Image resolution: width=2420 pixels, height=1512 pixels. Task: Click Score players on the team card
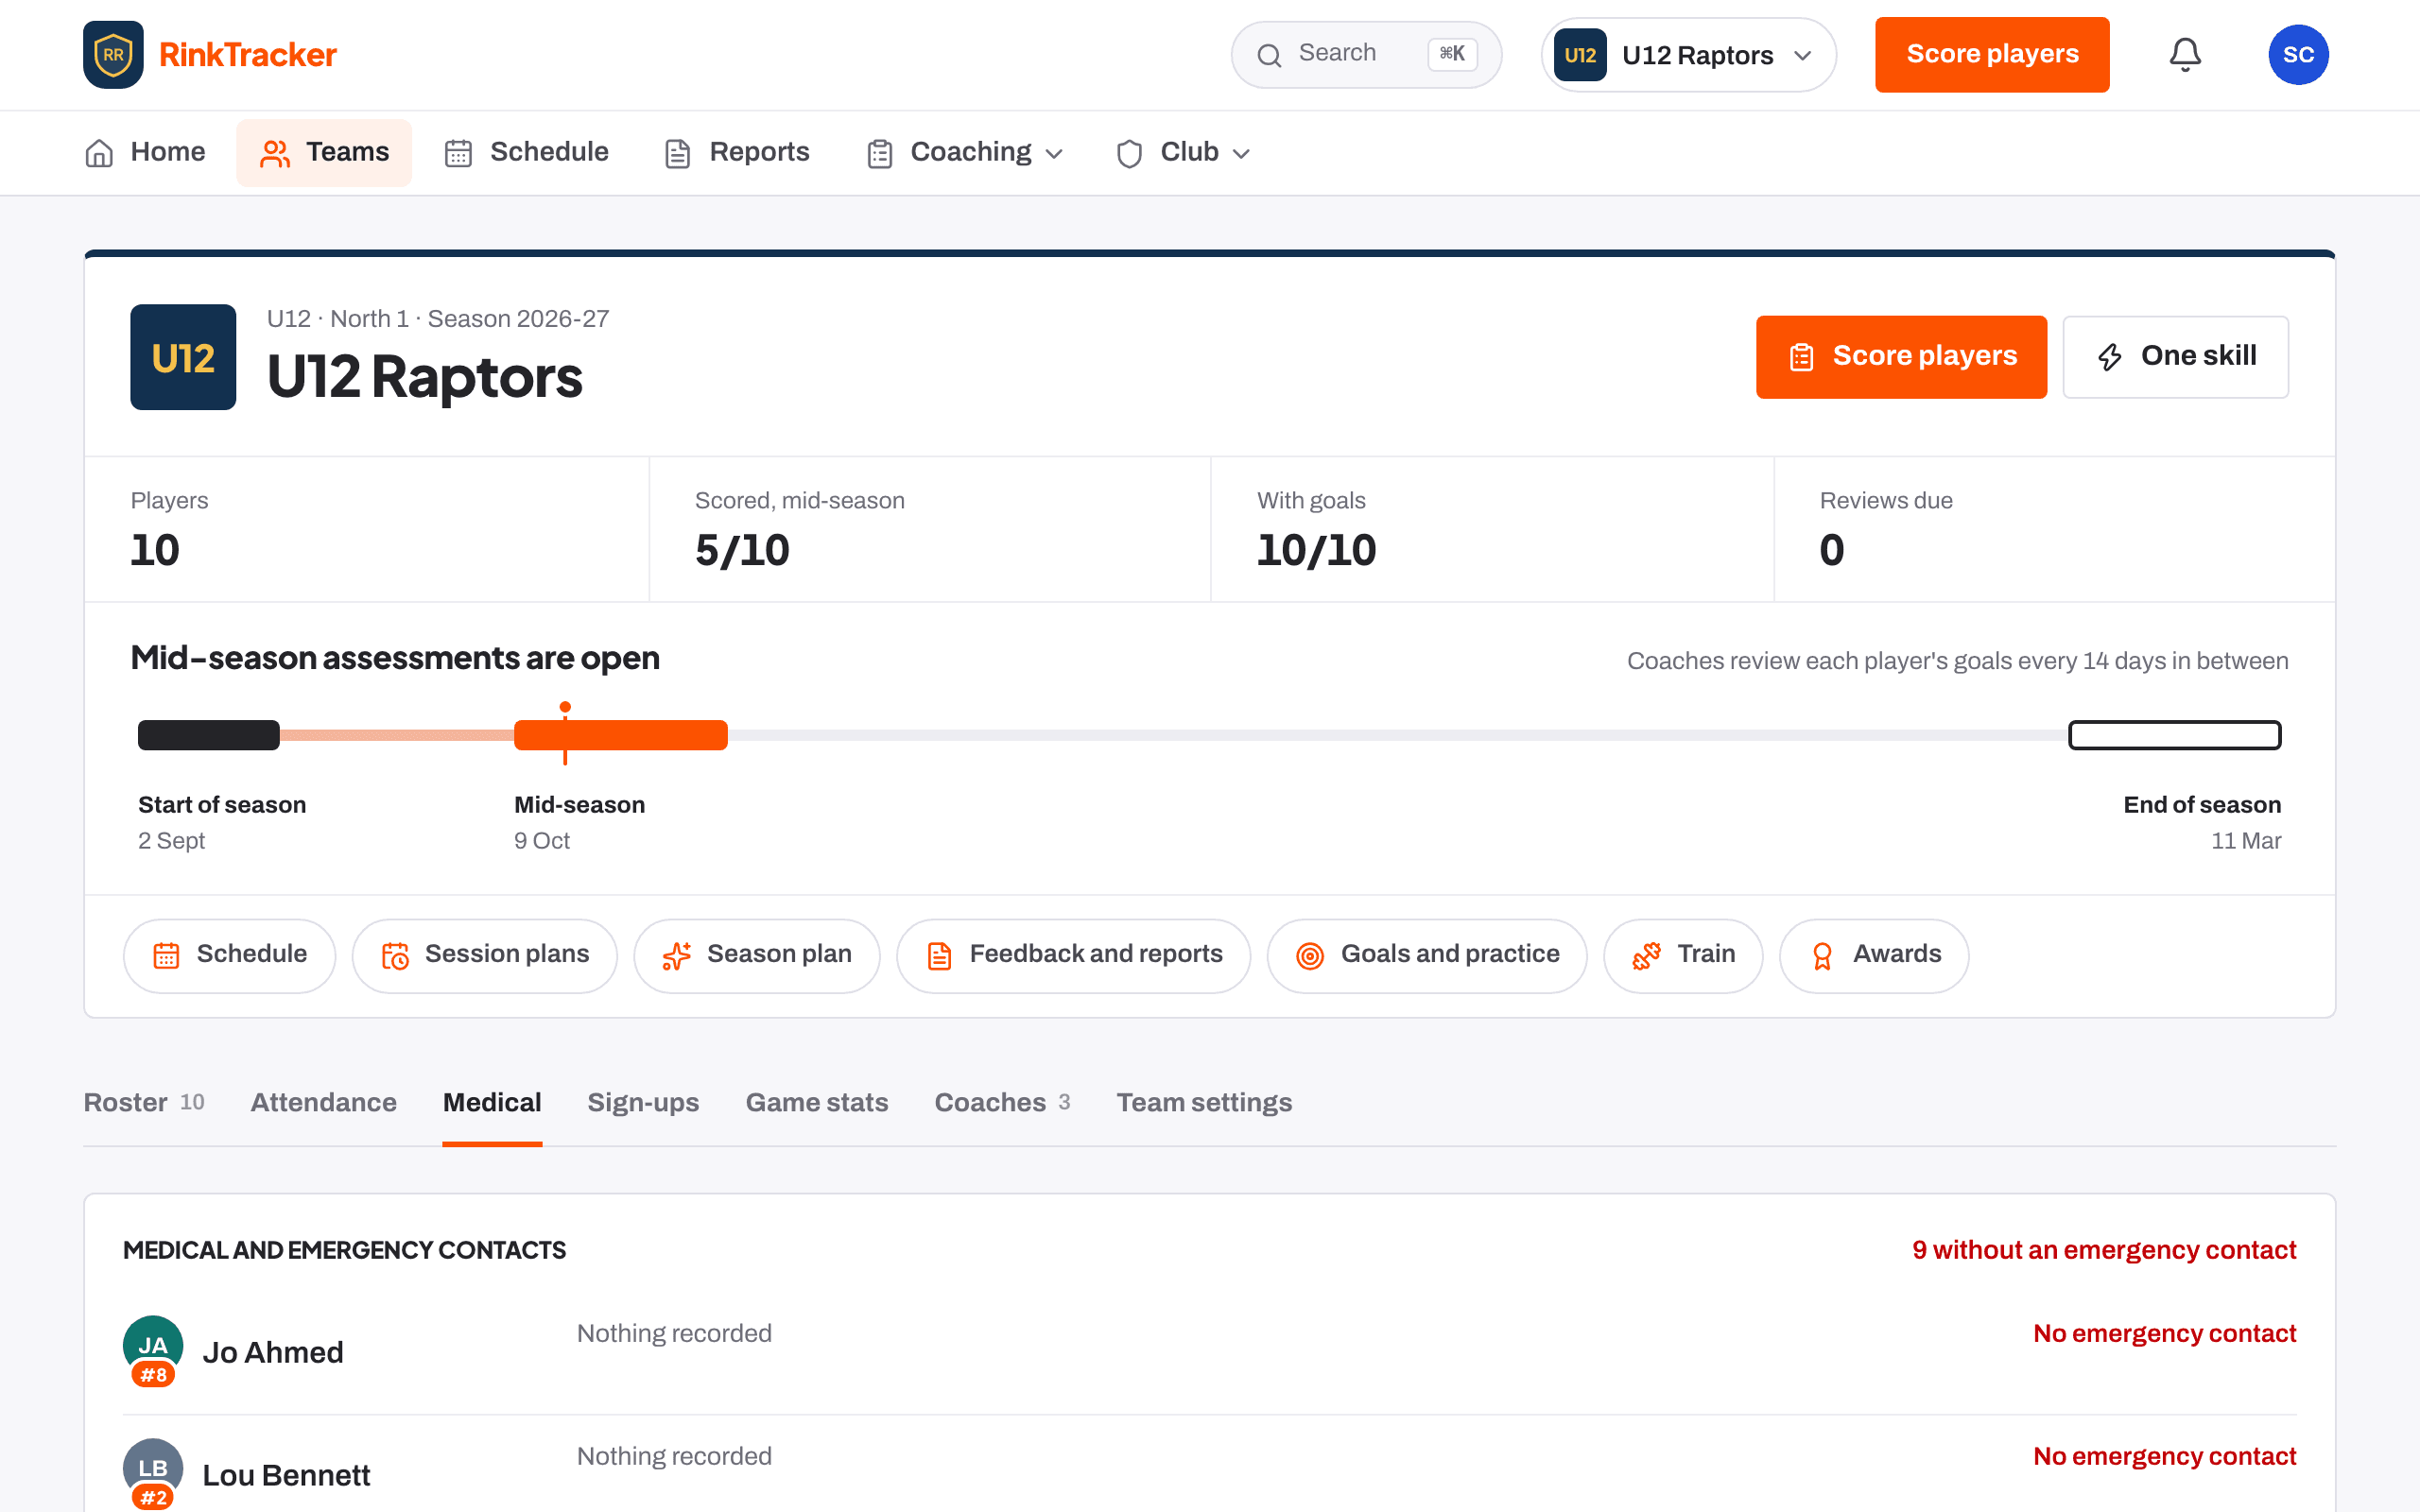point(1901,357)
